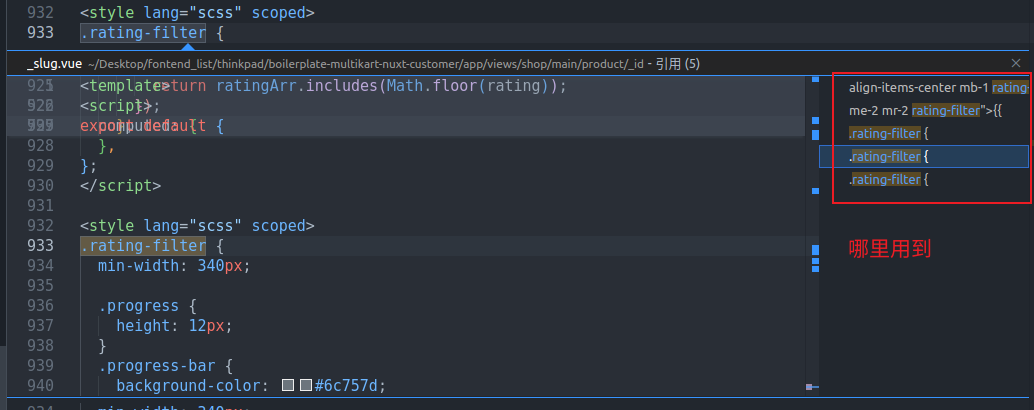Click the closing </script> tag
1034x410 pixels.
[120, 186]
